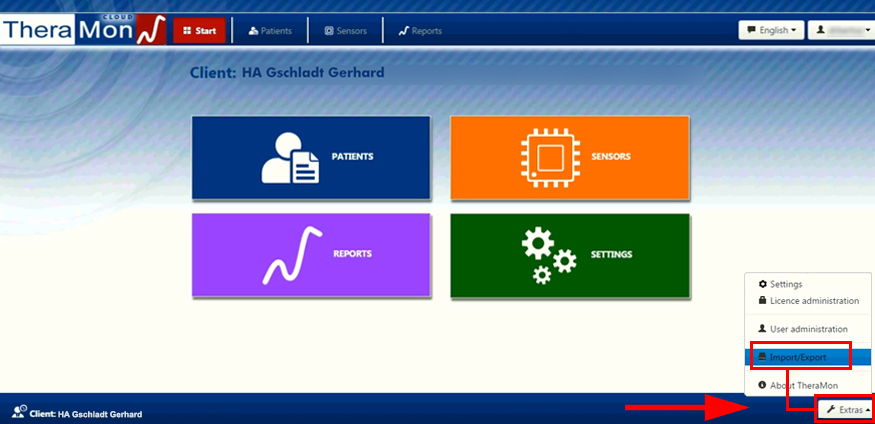Screen dimensions: 875x424
Task: Click the info icon beside About TheraMon
Action: tap(763, 385)
